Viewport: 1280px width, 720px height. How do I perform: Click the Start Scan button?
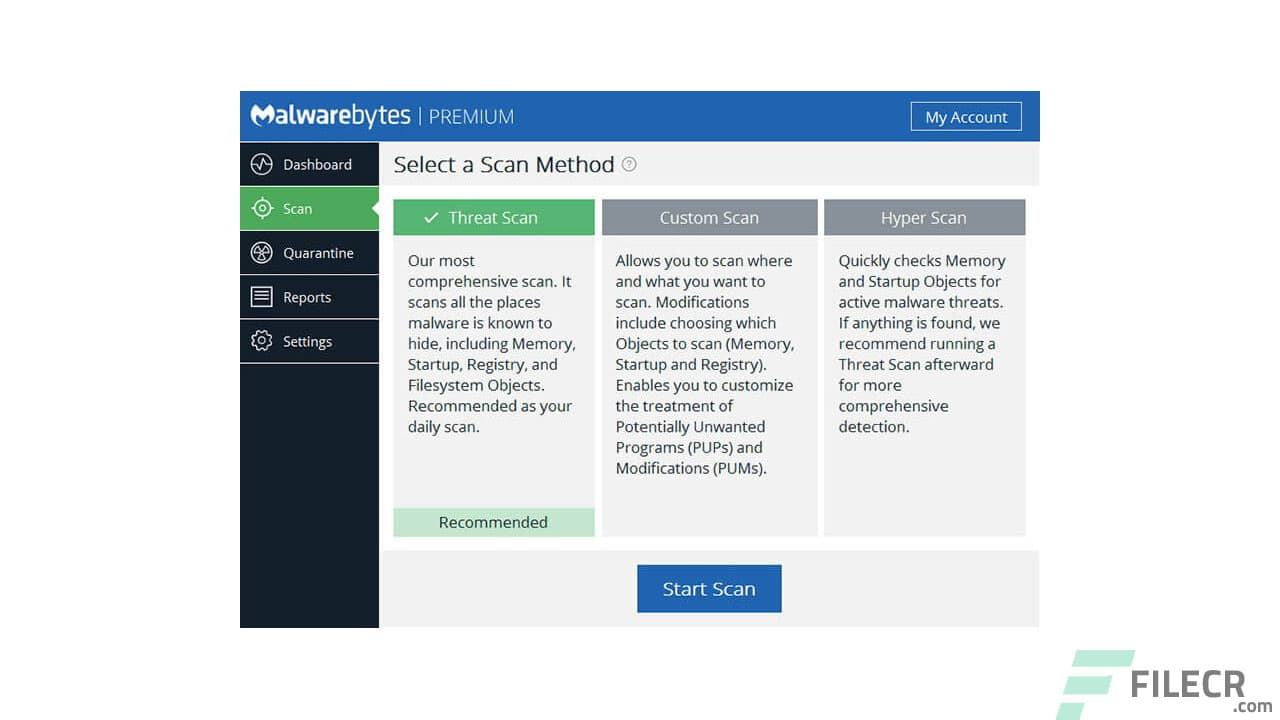(x=709, y=588)
